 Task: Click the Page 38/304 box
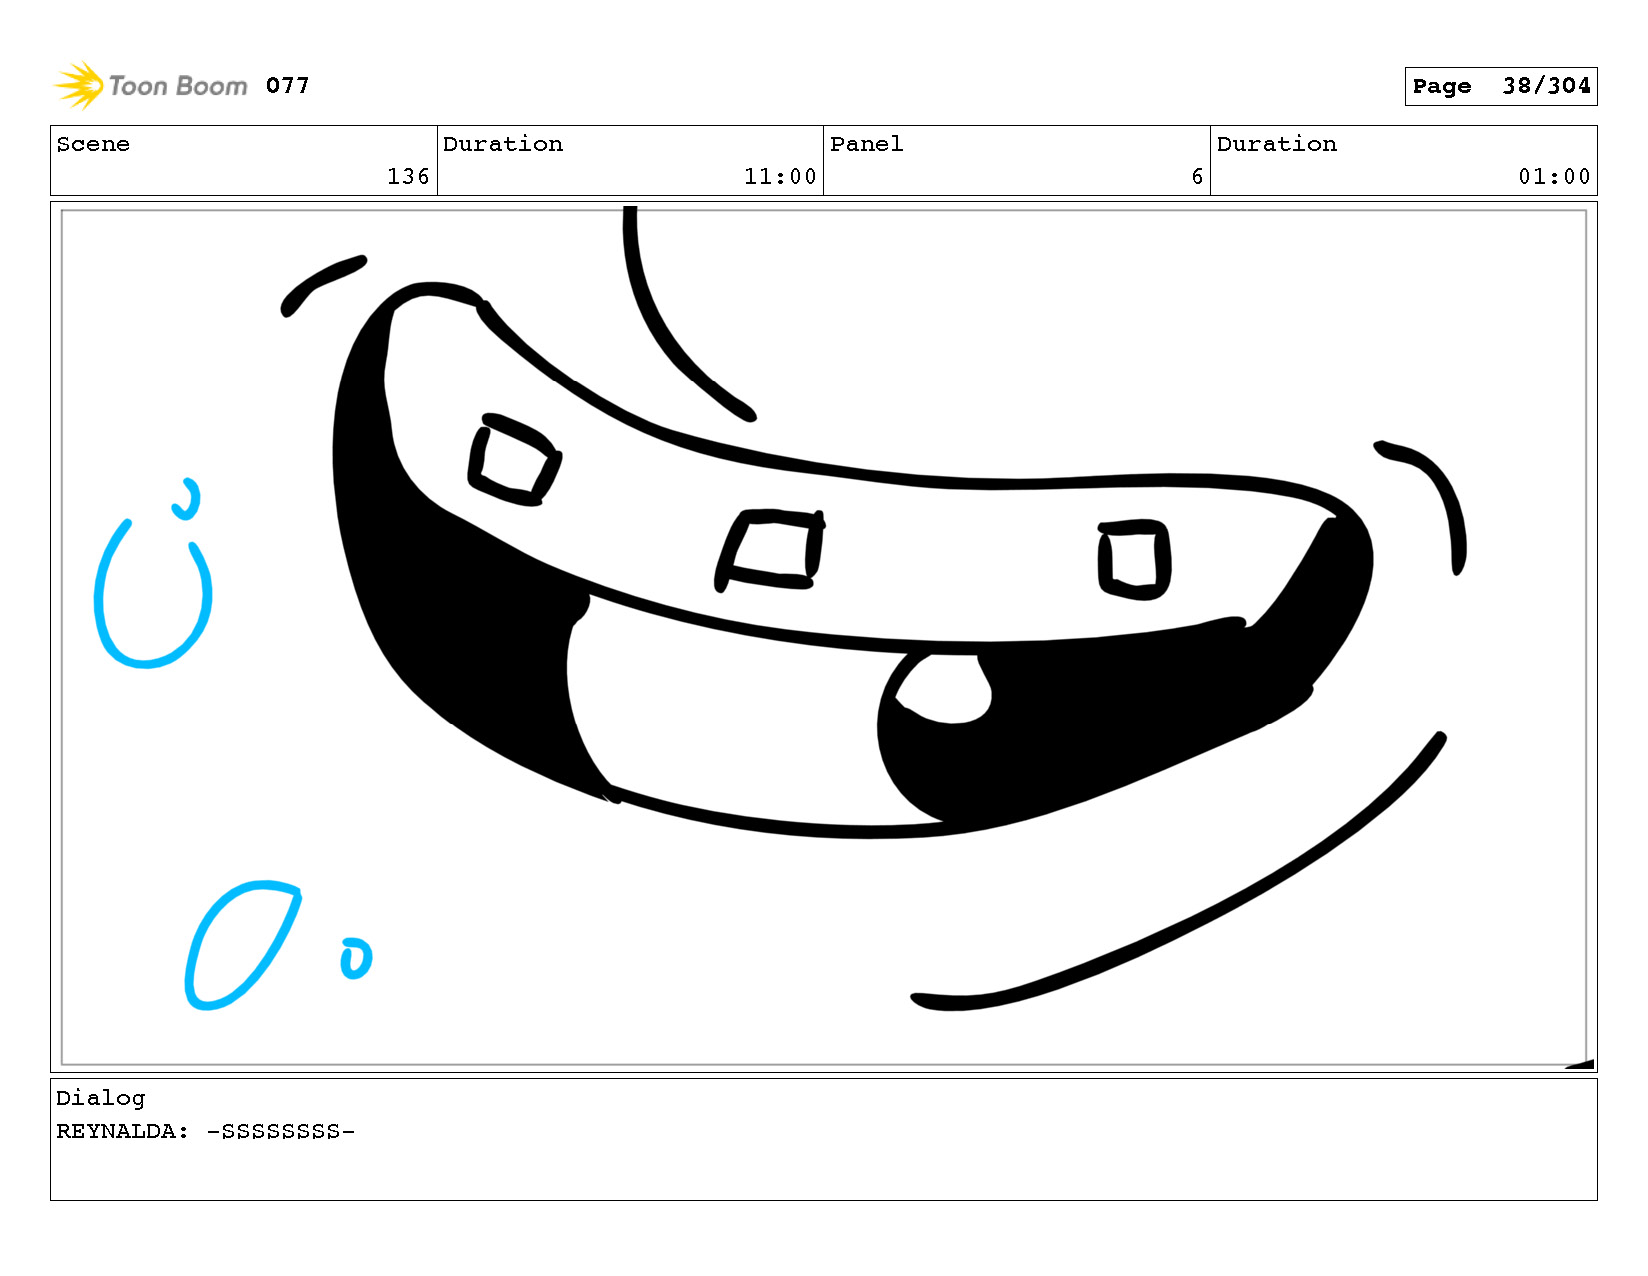click(1500, 86)
